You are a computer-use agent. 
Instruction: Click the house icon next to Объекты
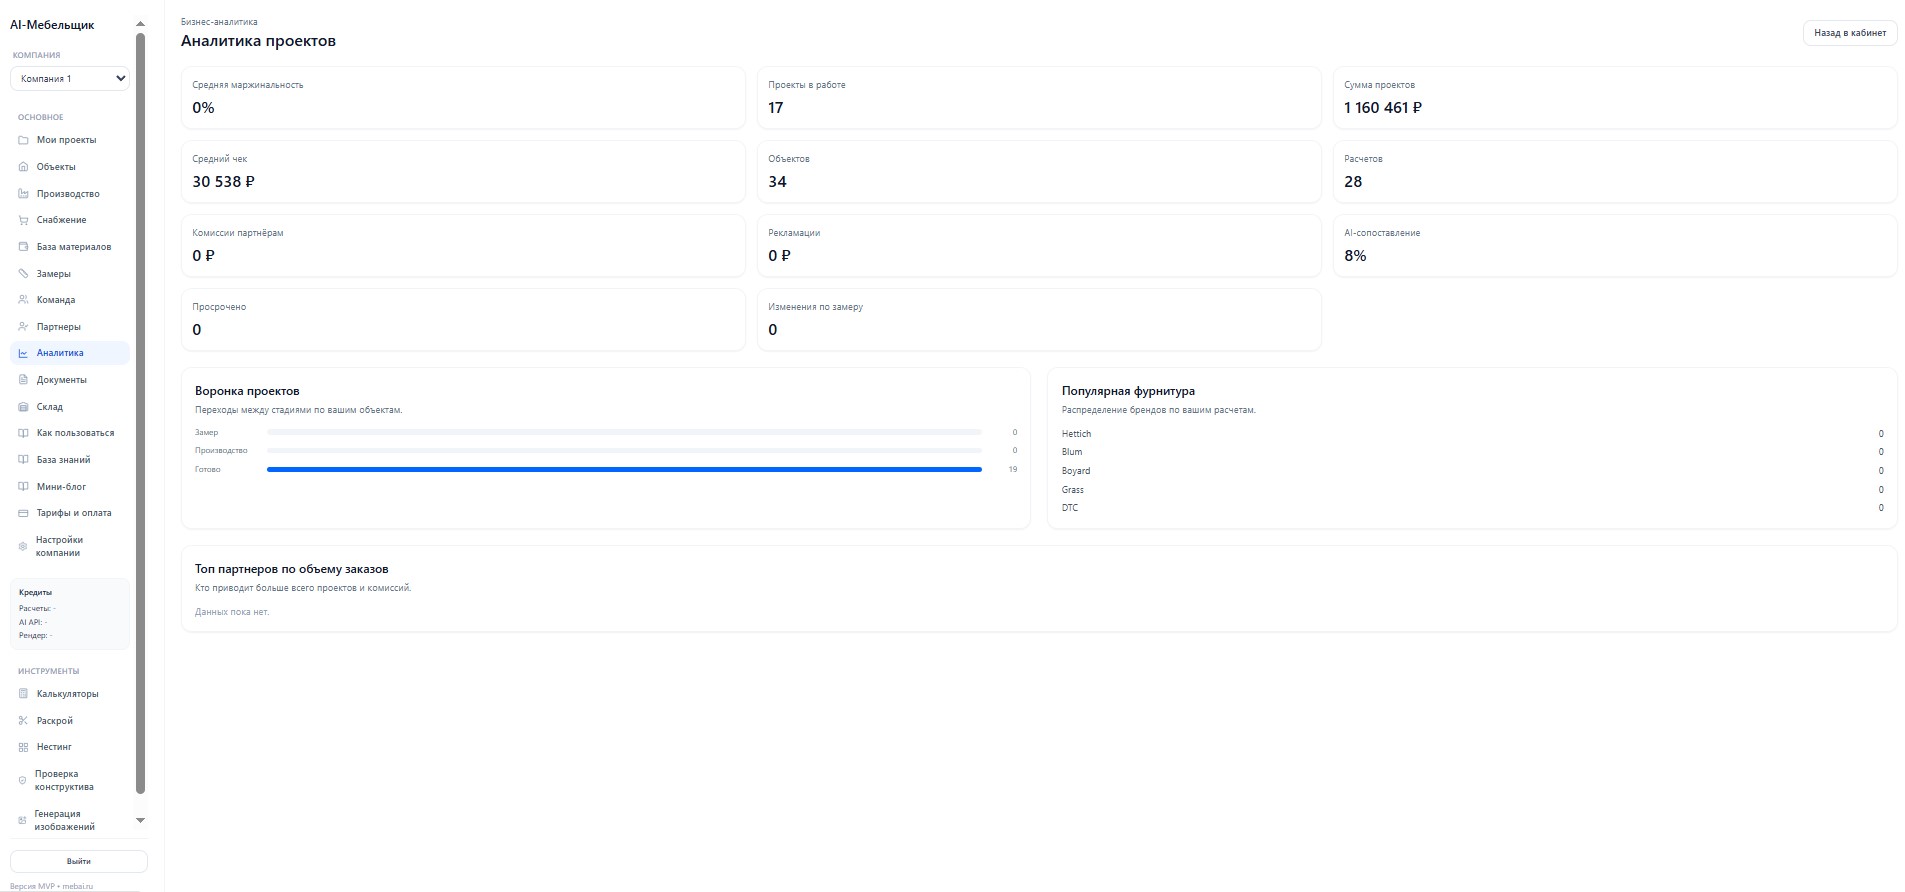pos(23,167)
